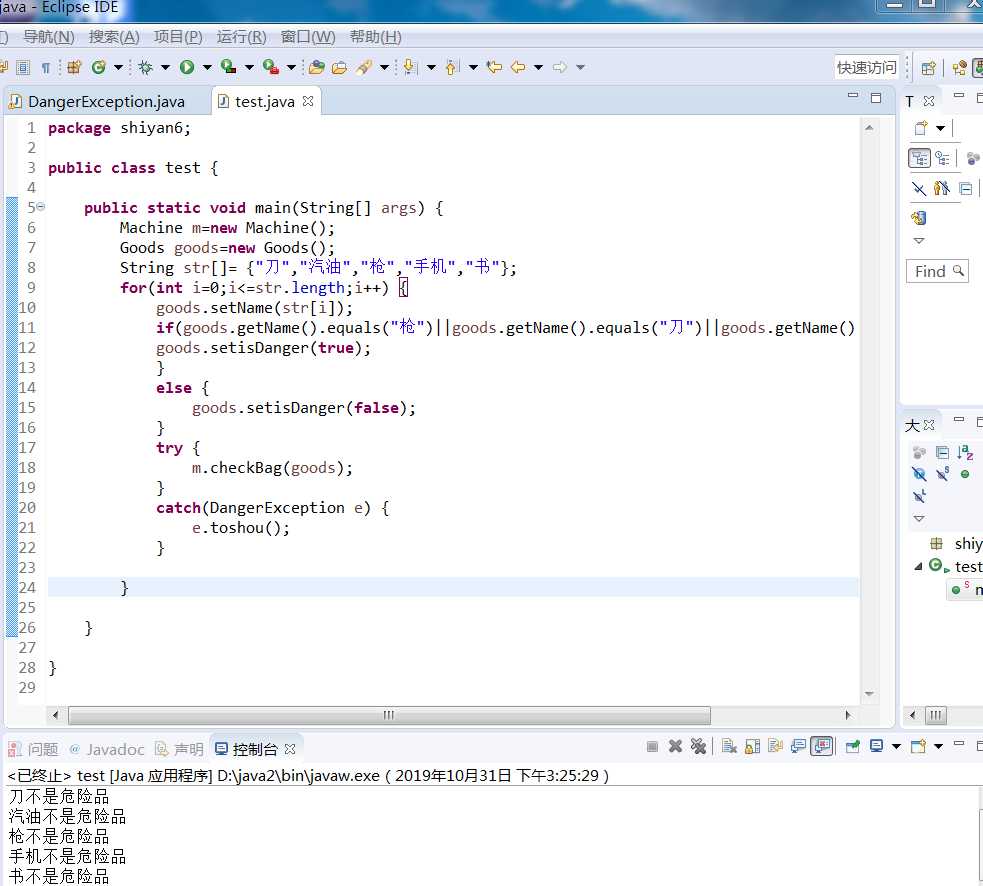983x886 pixels.
Task: Sort outline members alphabetically
Action: [x=965, y=452]
